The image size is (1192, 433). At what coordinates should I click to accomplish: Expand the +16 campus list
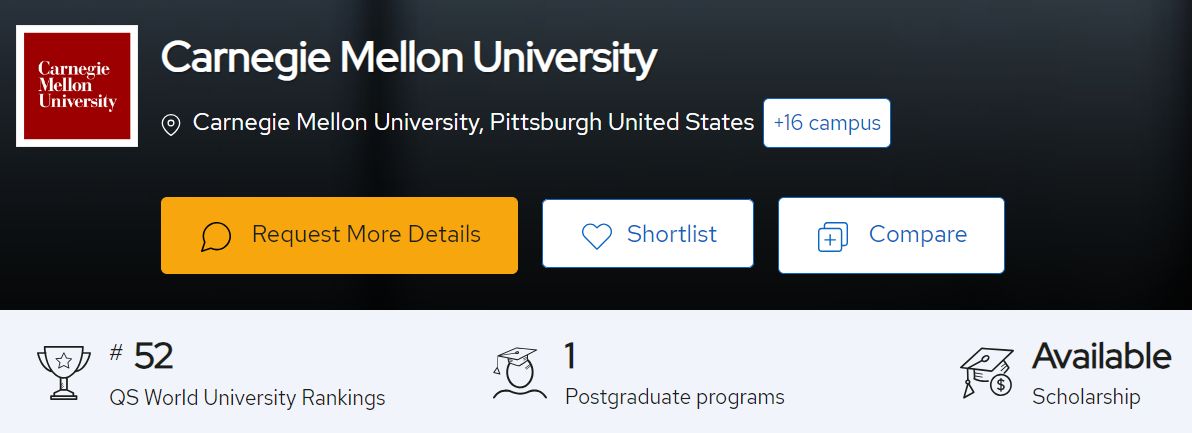[826, 123]
